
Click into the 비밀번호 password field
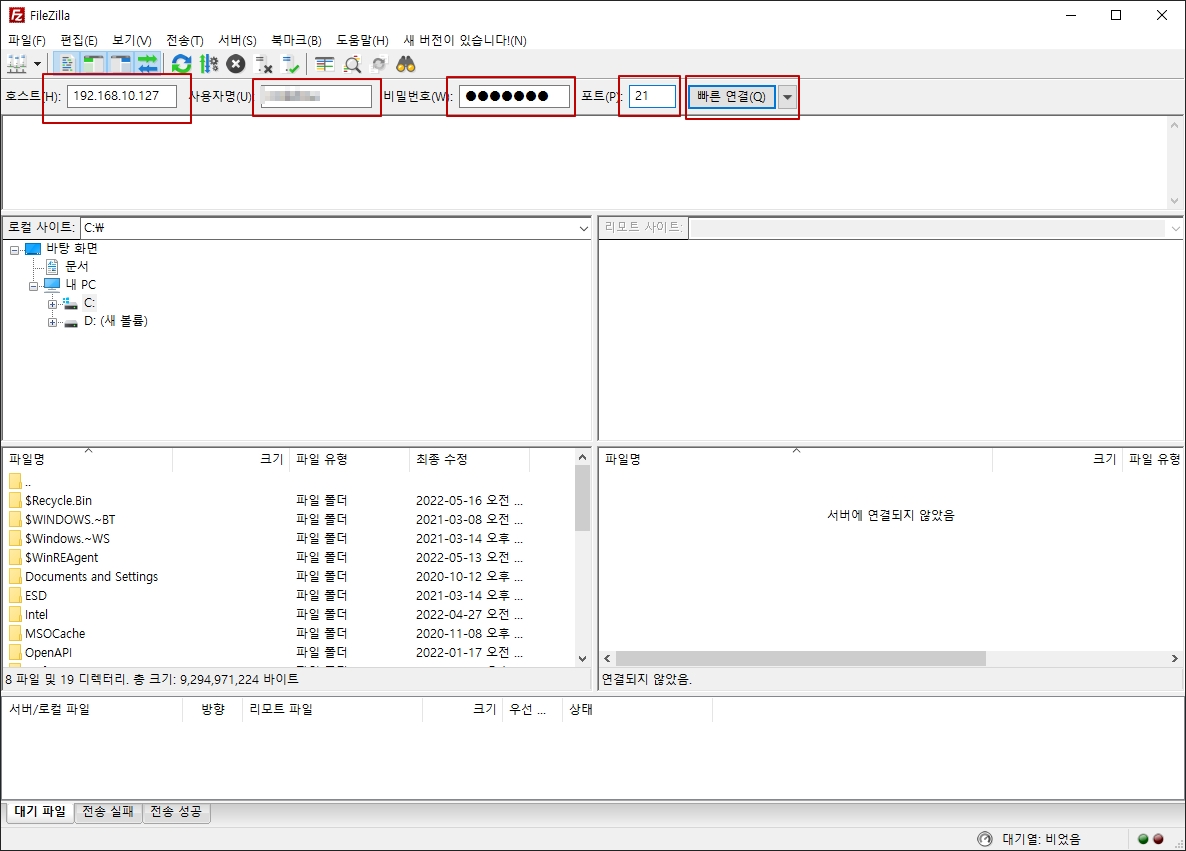(x=514, y=96)
